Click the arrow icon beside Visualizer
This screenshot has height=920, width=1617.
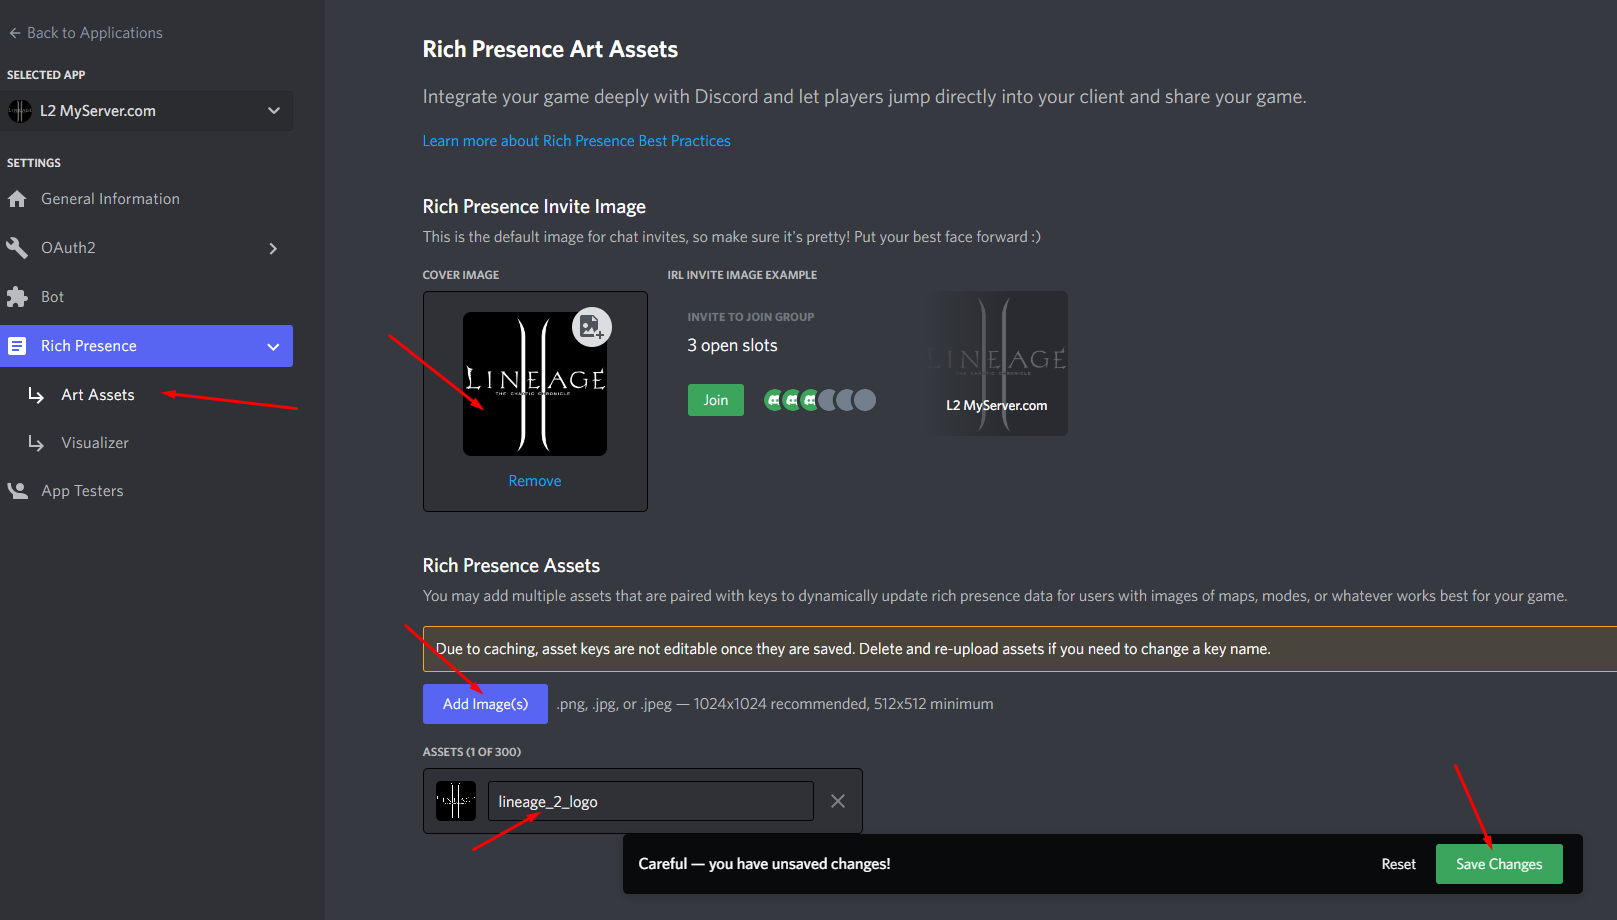coord(36,443)
